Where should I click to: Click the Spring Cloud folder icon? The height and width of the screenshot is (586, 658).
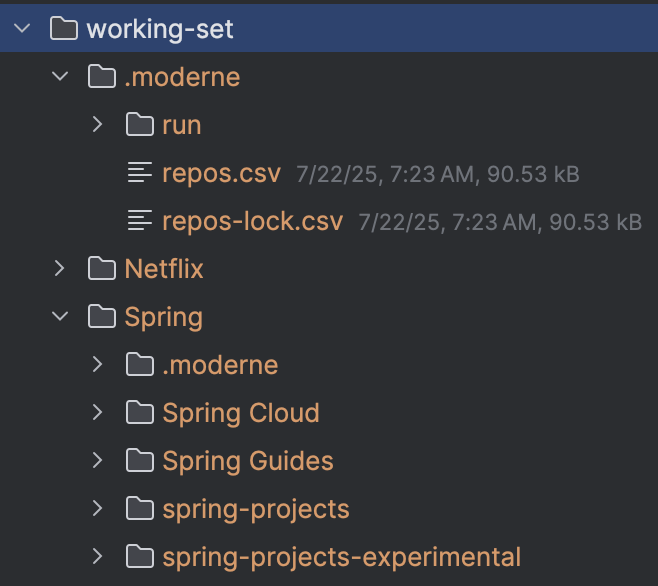click(140, 412)
